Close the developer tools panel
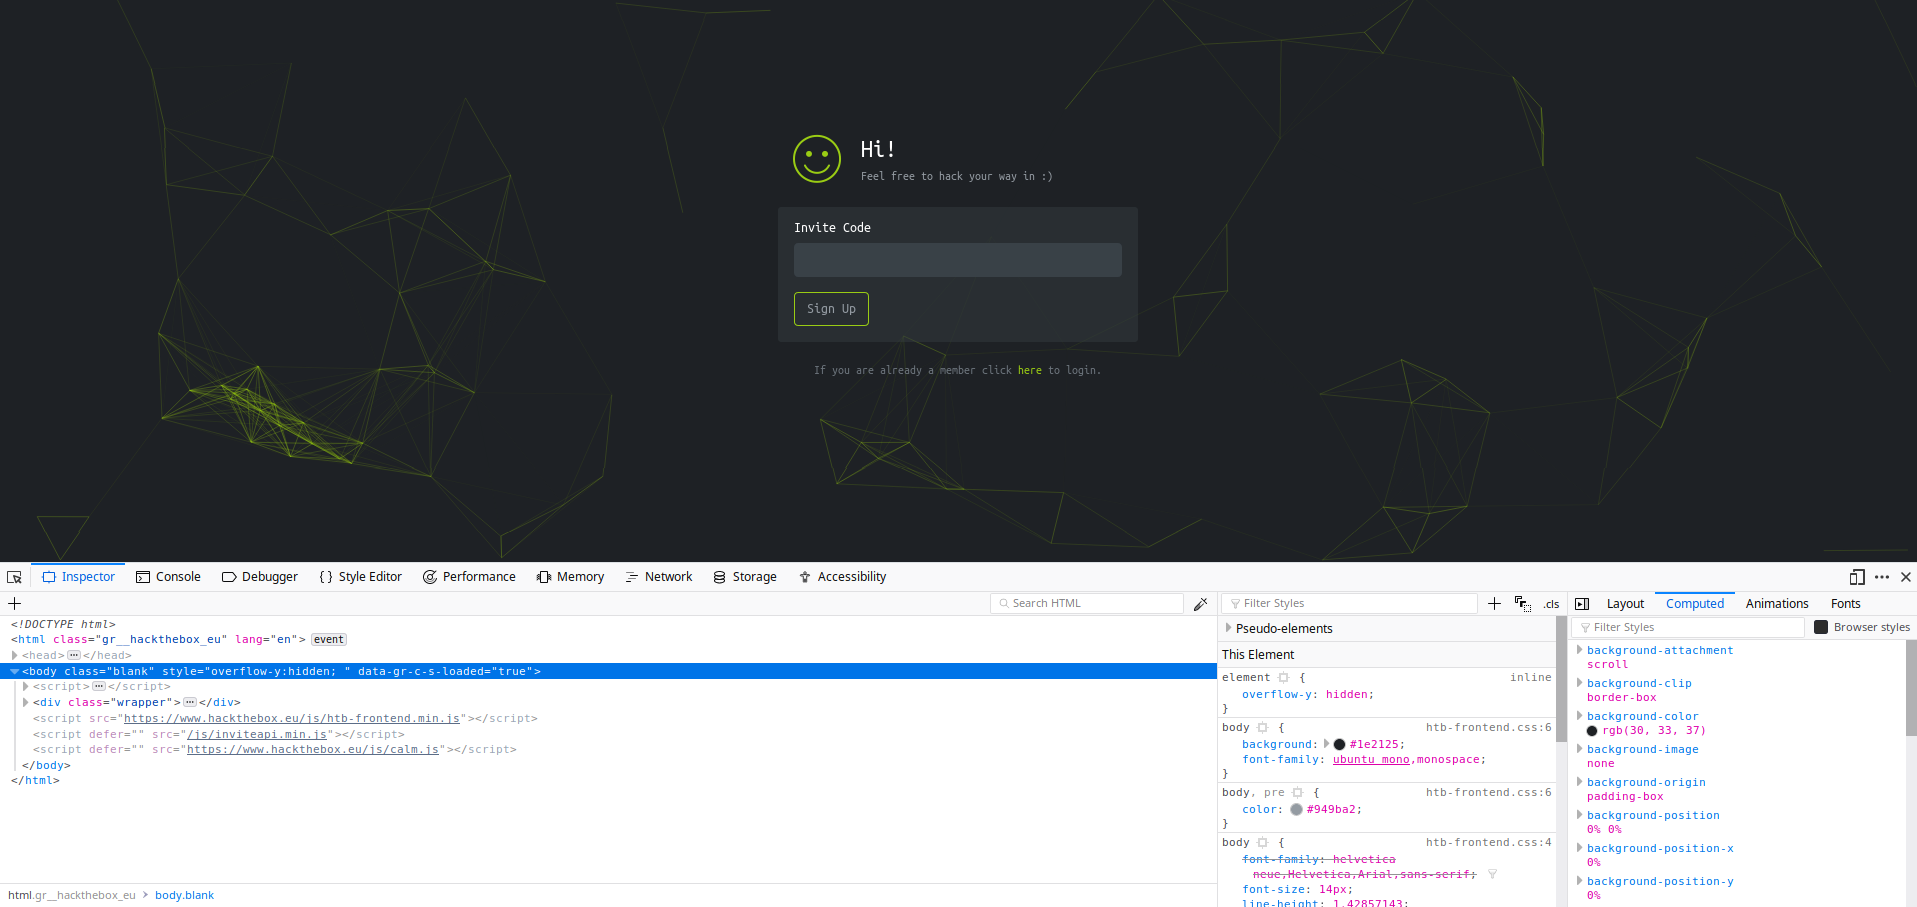The width and height of the screenshot is (1917, 907). click(1906, 577)
